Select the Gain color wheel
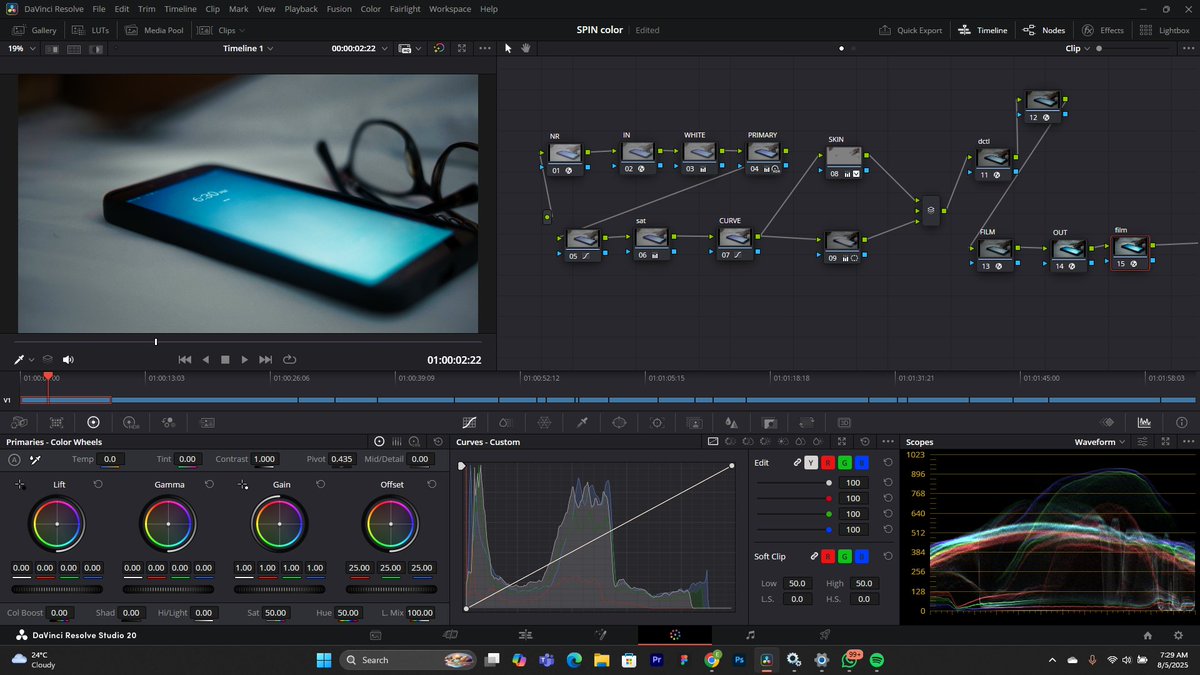 click(281, 522)
